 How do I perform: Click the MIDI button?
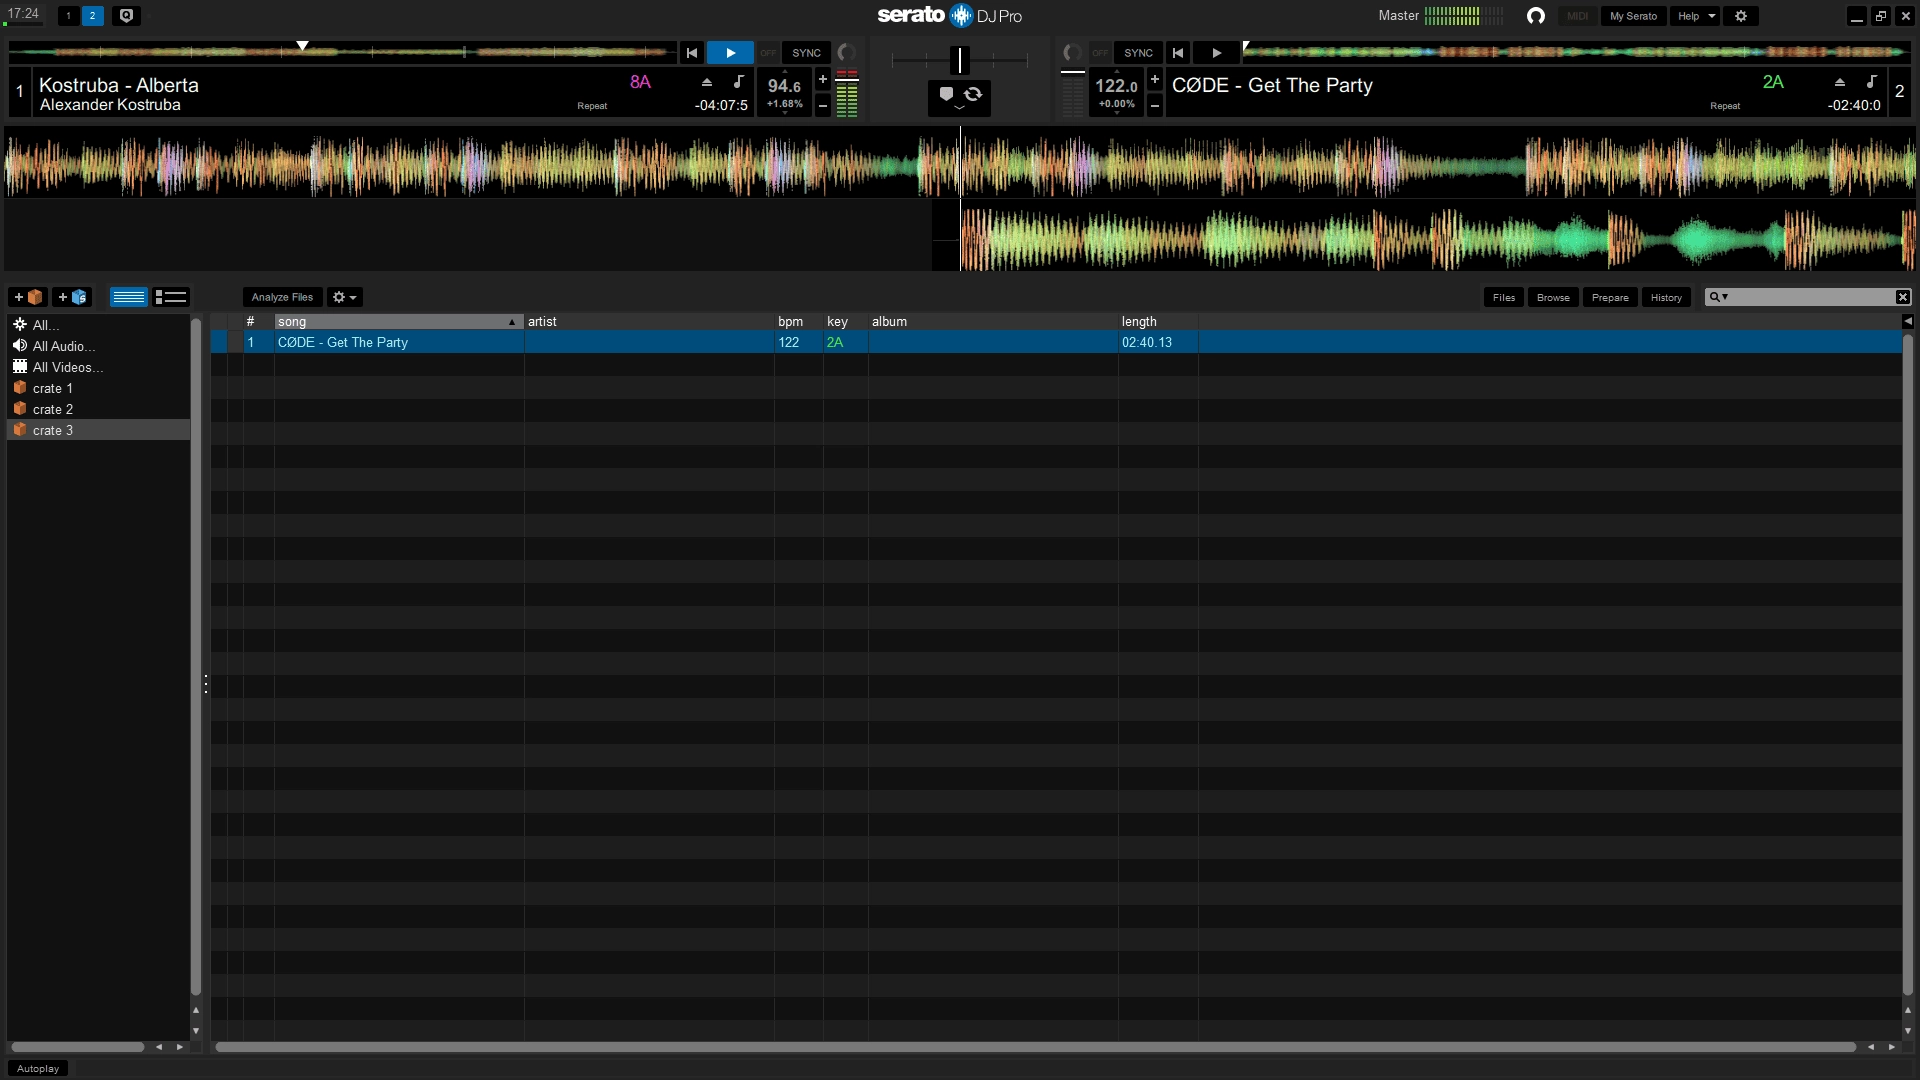click(x=1577, y=16)
